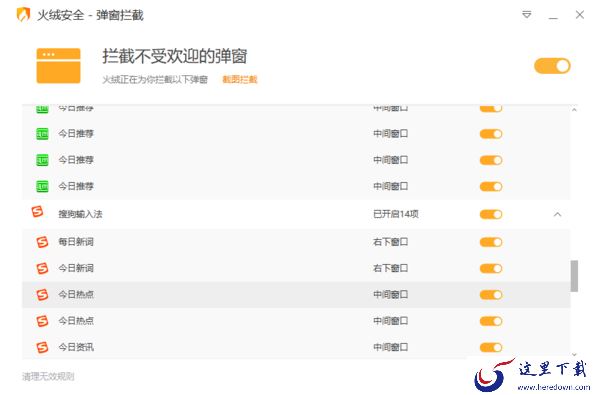The height and width of the screenshot is (395, 600).
Task: Turn off the main 拦截不受欢迎的弹窗 switch
Action: point(552,66)
